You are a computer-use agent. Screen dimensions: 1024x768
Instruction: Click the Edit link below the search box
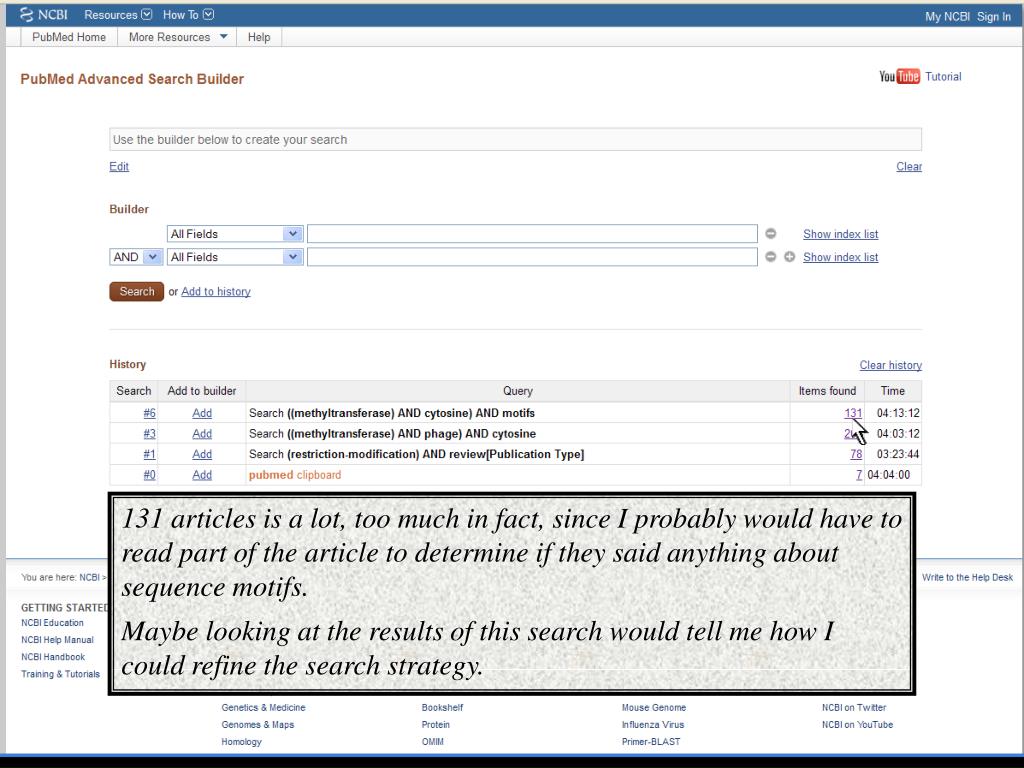point(119,167)
